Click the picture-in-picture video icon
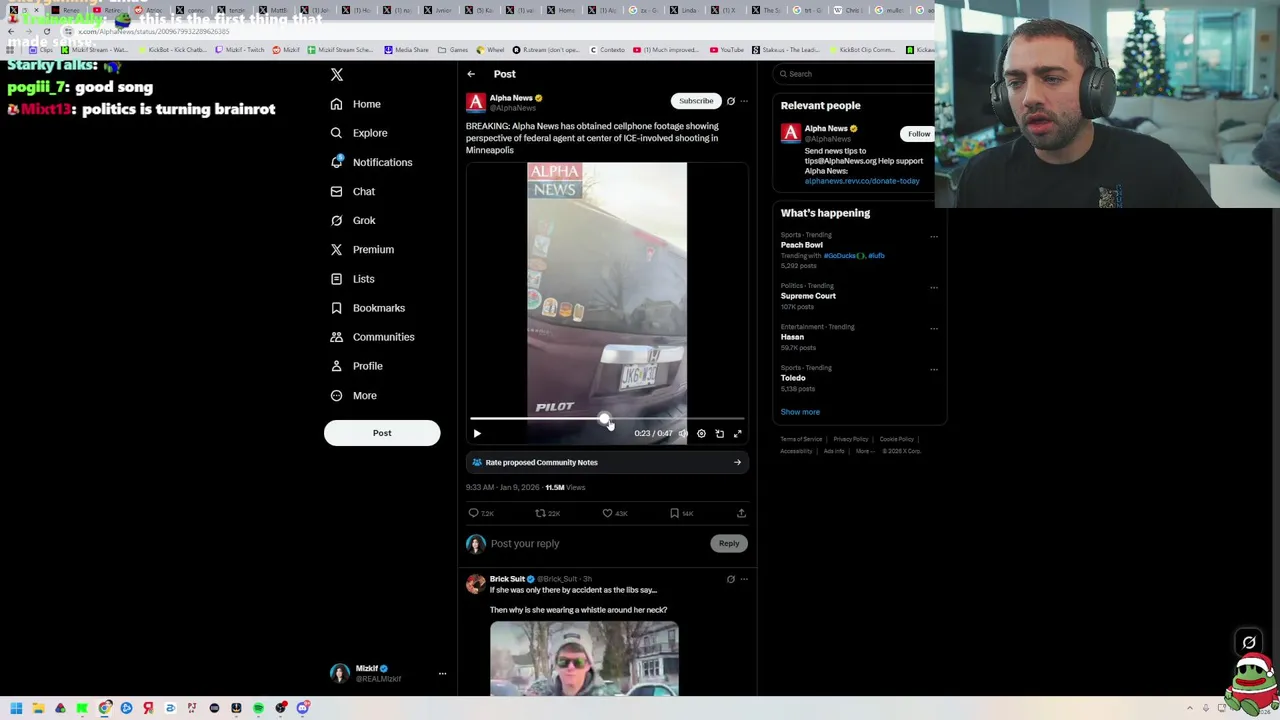This screenshot has width=1280, height=720. pyautogui.click(x=719, y=434)
